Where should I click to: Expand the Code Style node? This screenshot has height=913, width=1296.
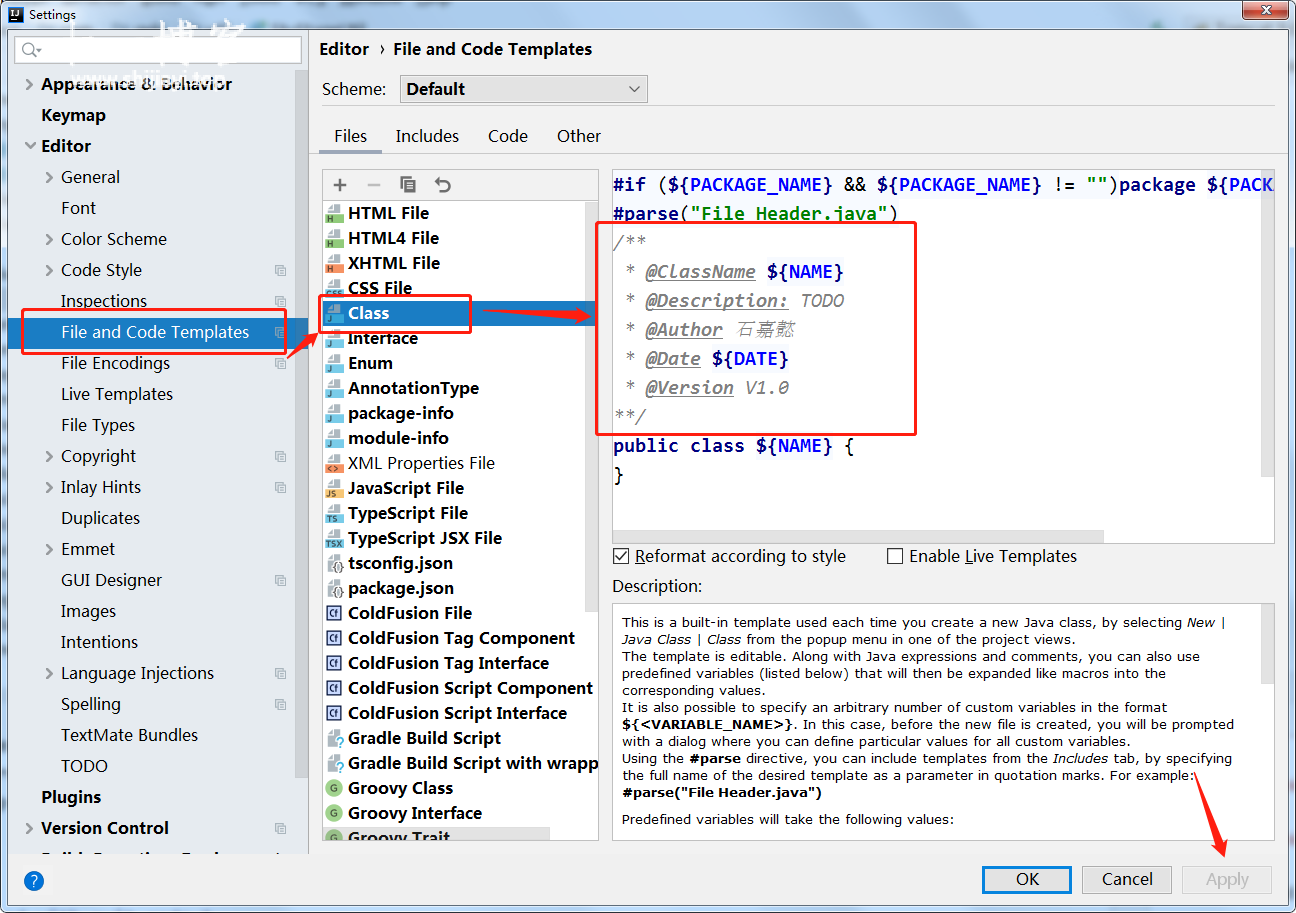click(x=50, y=270)
